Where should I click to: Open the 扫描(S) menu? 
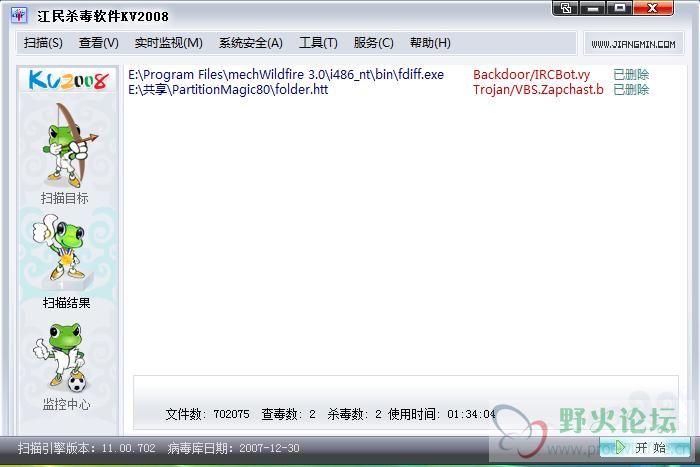tap(43, 43)
